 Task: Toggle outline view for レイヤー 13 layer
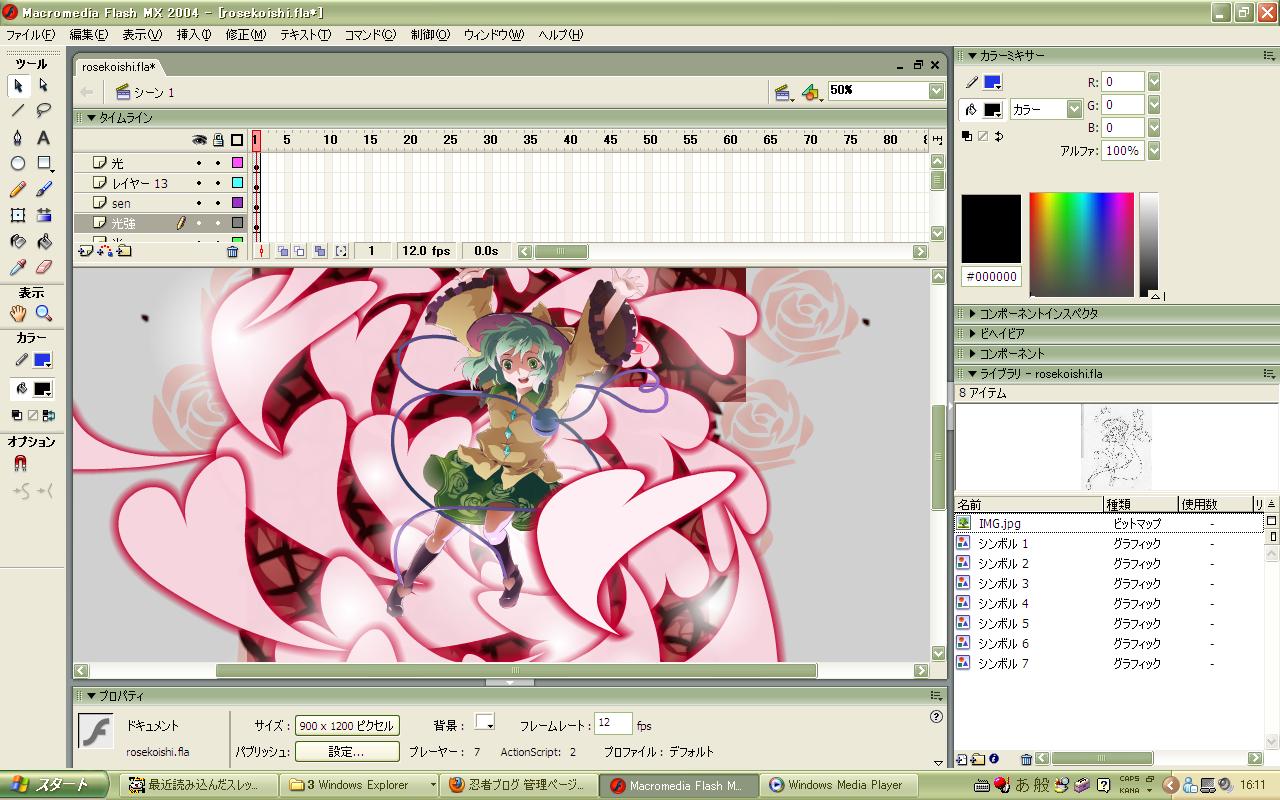tap(237, 183)
